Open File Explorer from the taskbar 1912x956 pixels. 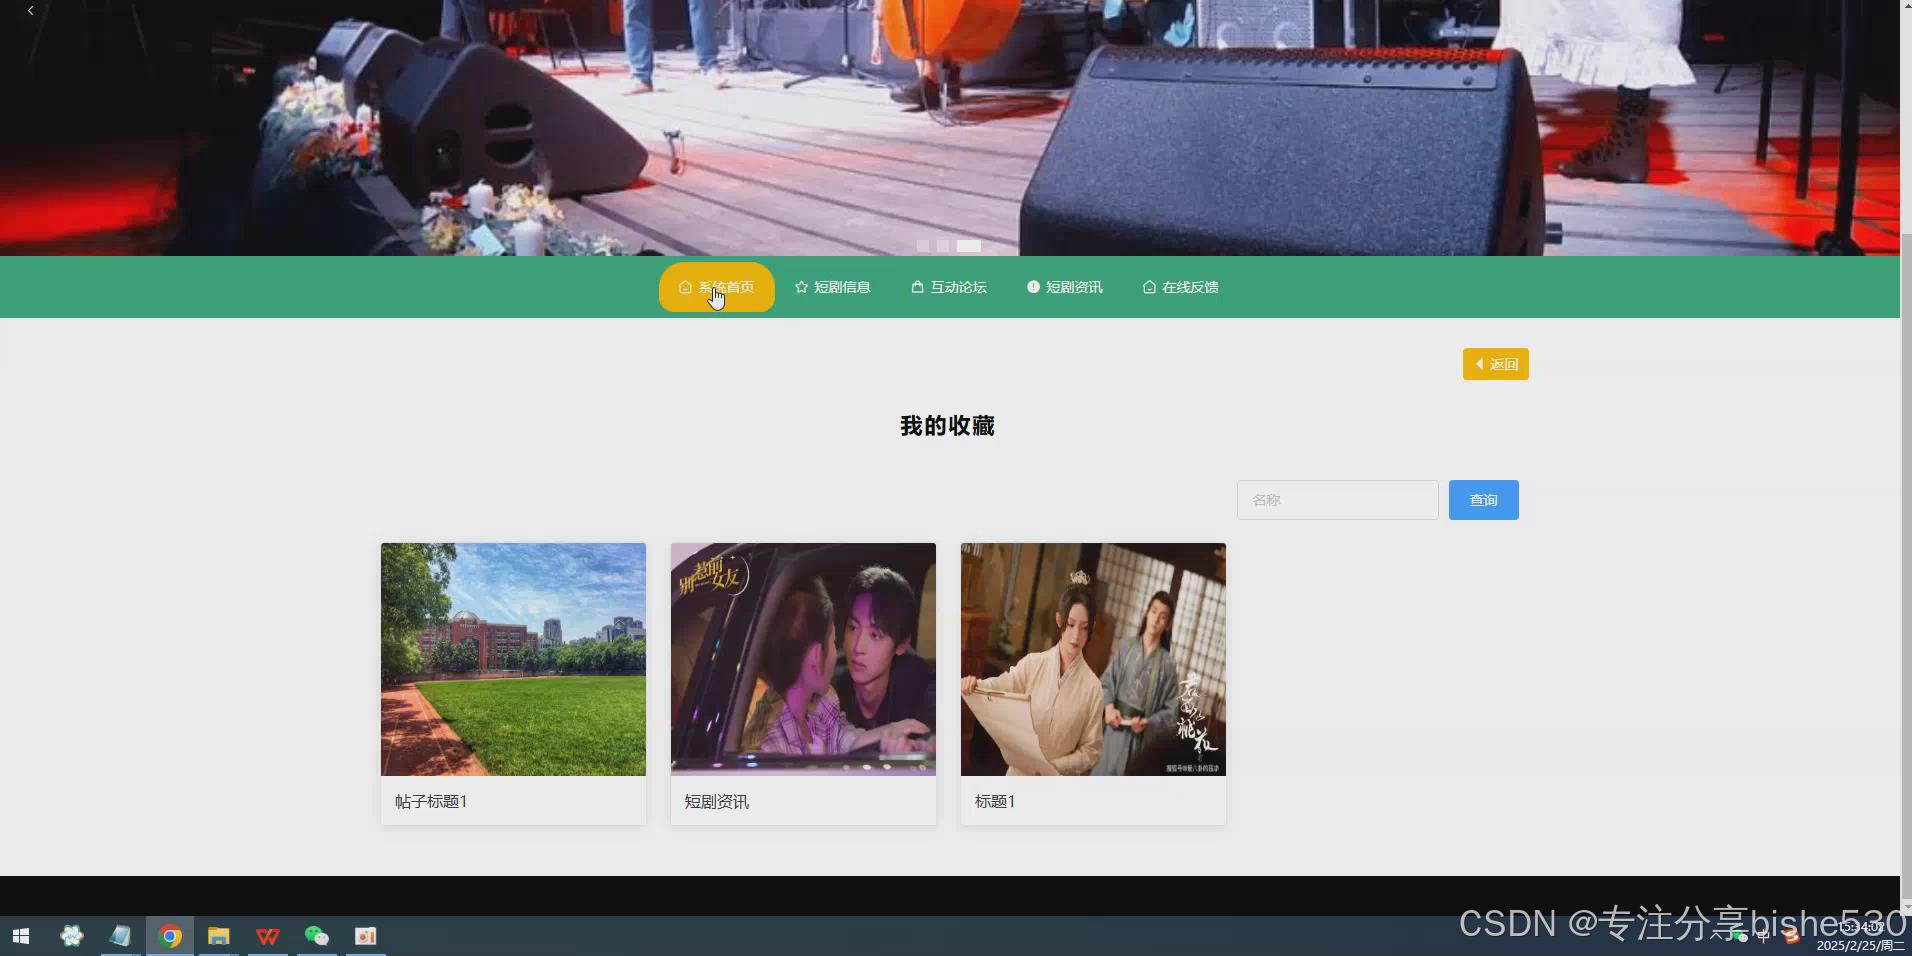(x=218, y=936)
